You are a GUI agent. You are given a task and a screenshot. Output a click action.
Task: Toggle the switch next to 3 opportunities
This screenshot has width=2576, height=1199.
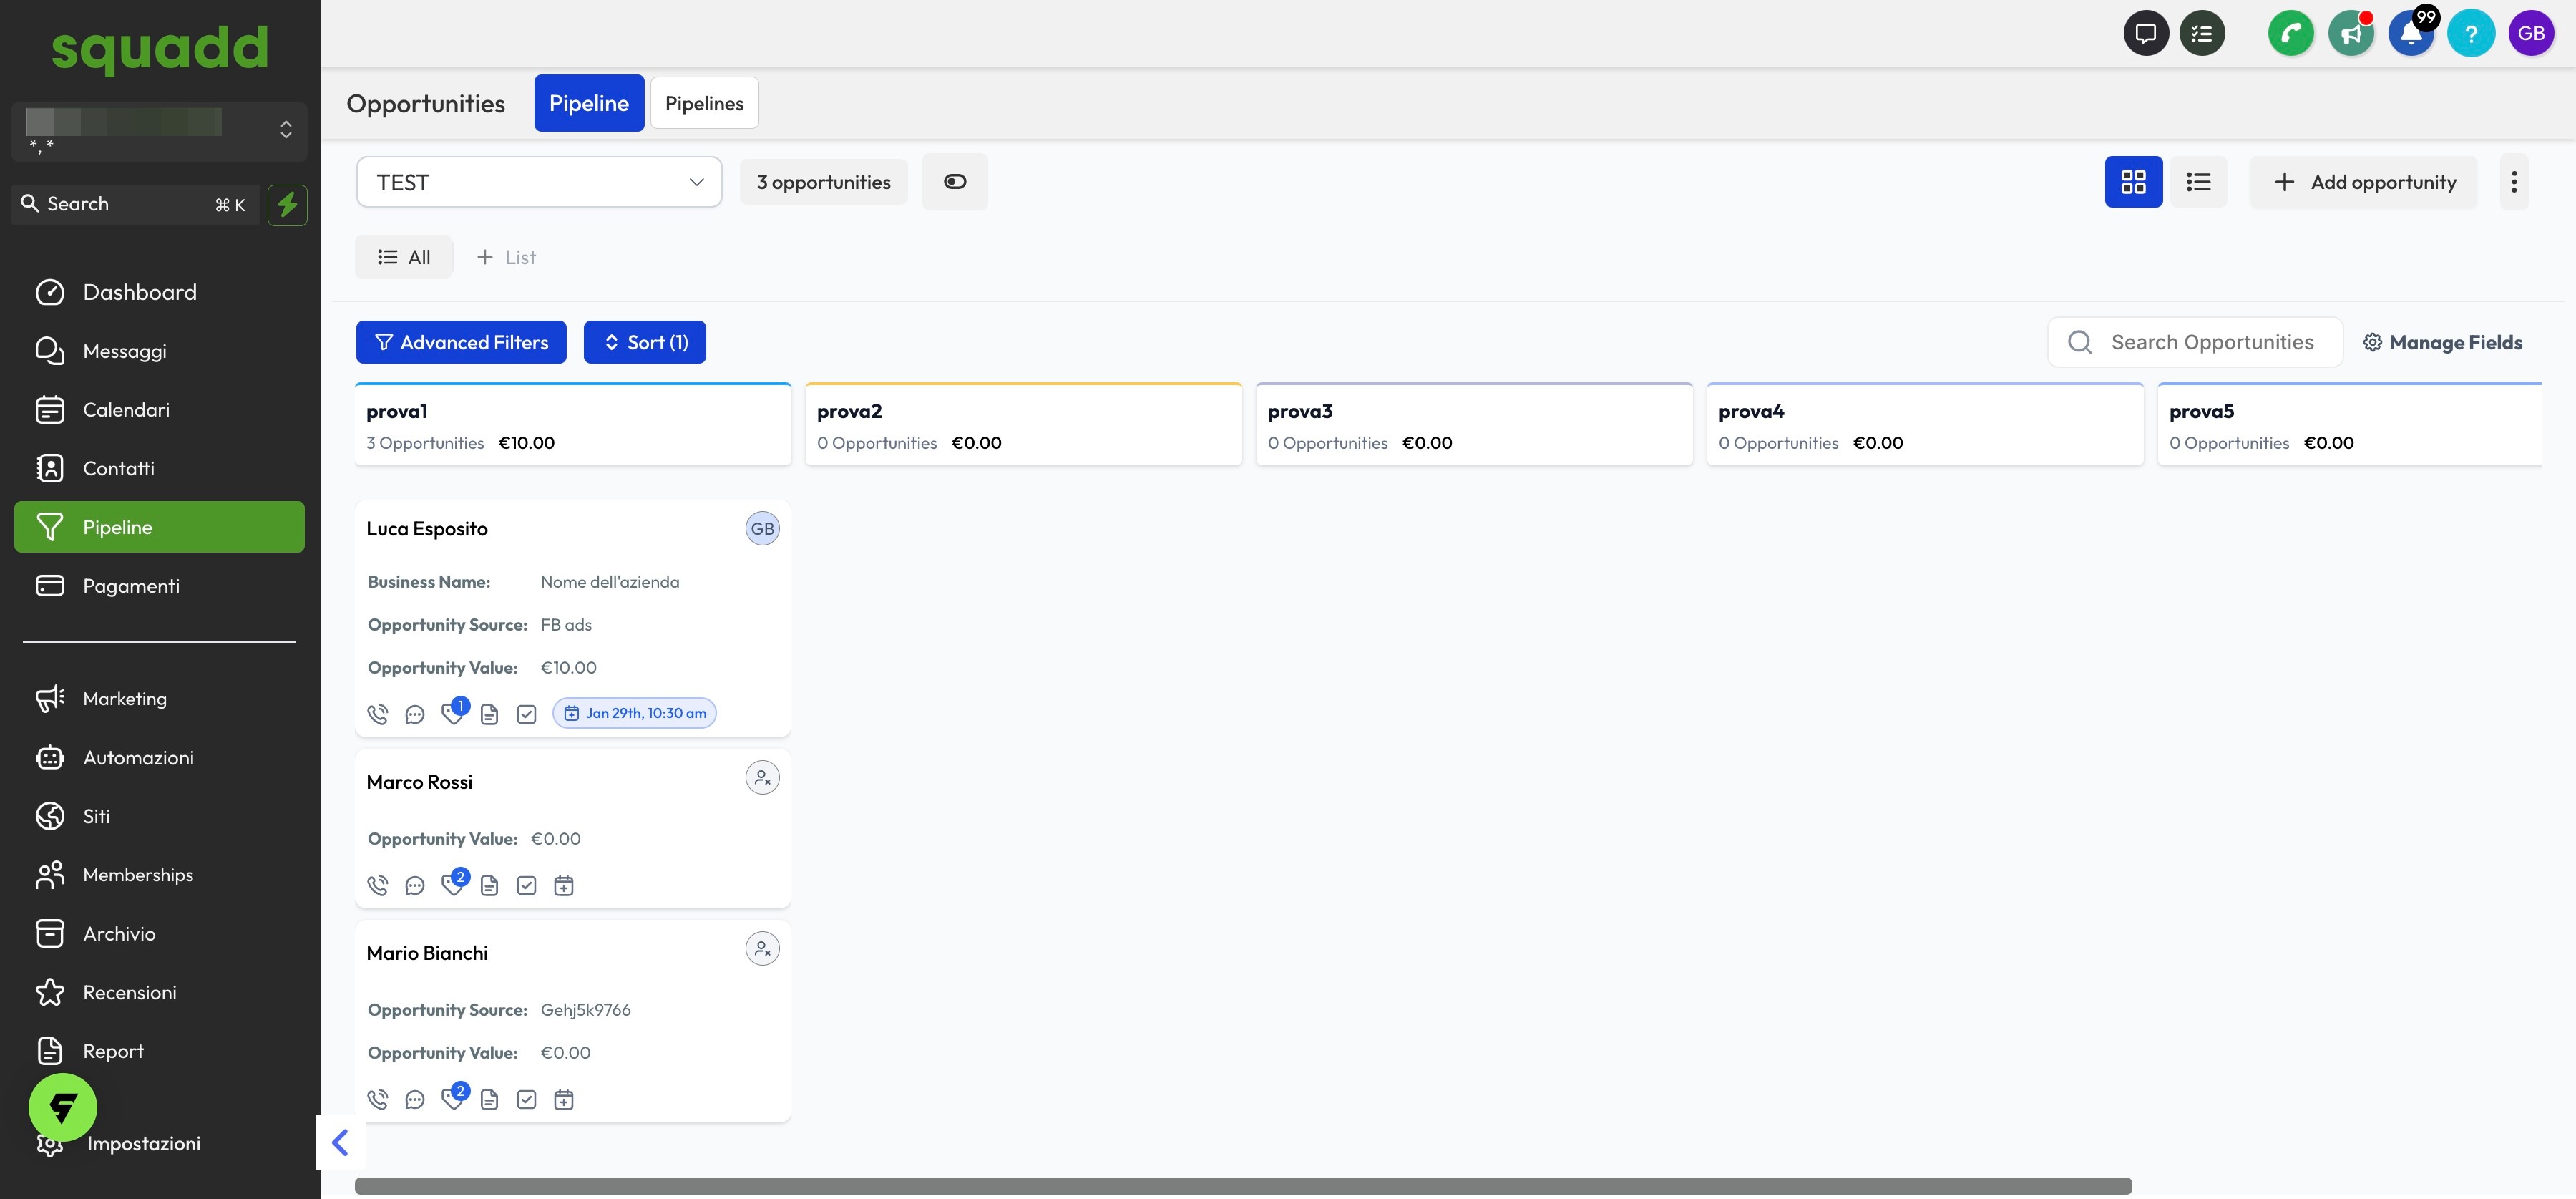tap(954, 182)
